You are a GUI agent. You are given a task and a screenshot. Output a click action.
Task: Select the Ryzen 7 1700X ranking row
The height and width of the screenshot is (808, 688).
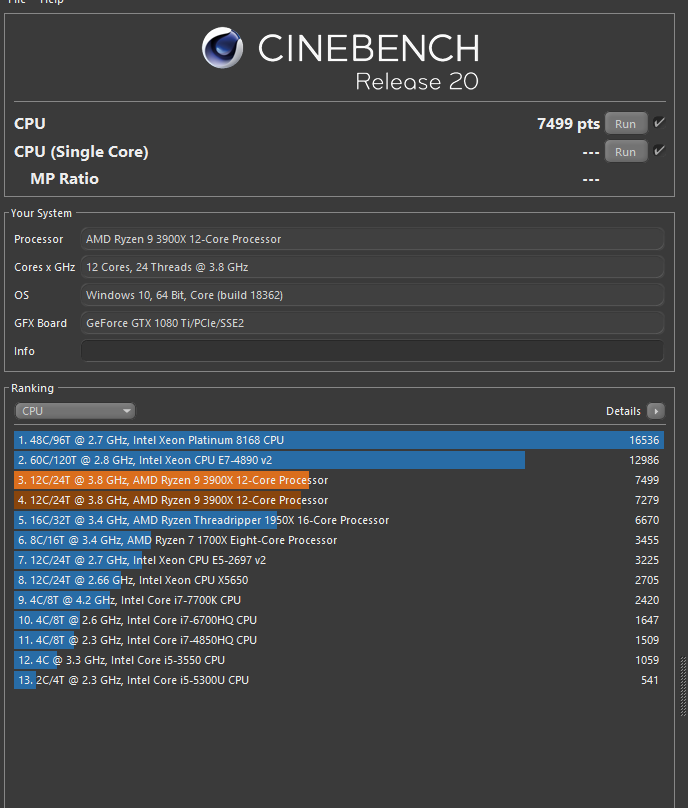339,540
